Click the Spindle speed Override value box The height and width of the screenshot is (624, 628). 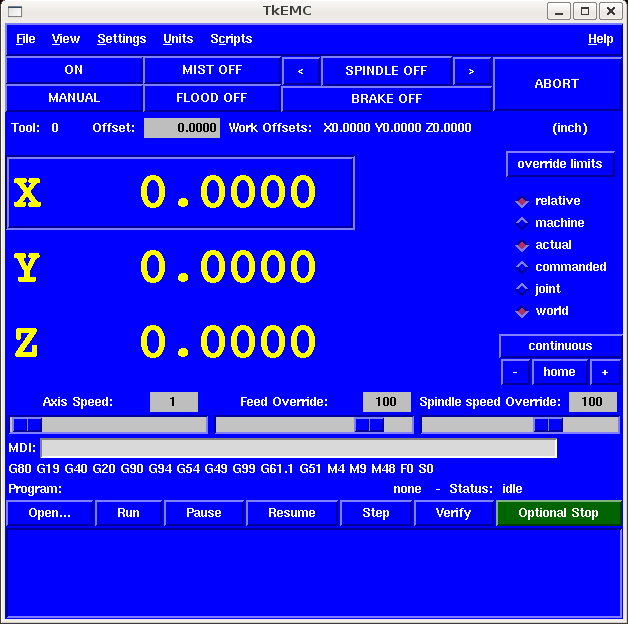pos(593,402)
